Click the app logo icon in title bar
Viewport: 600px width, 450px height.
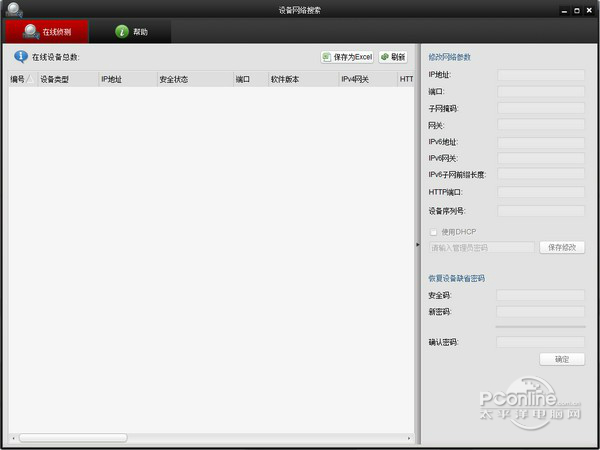(15, 10)
